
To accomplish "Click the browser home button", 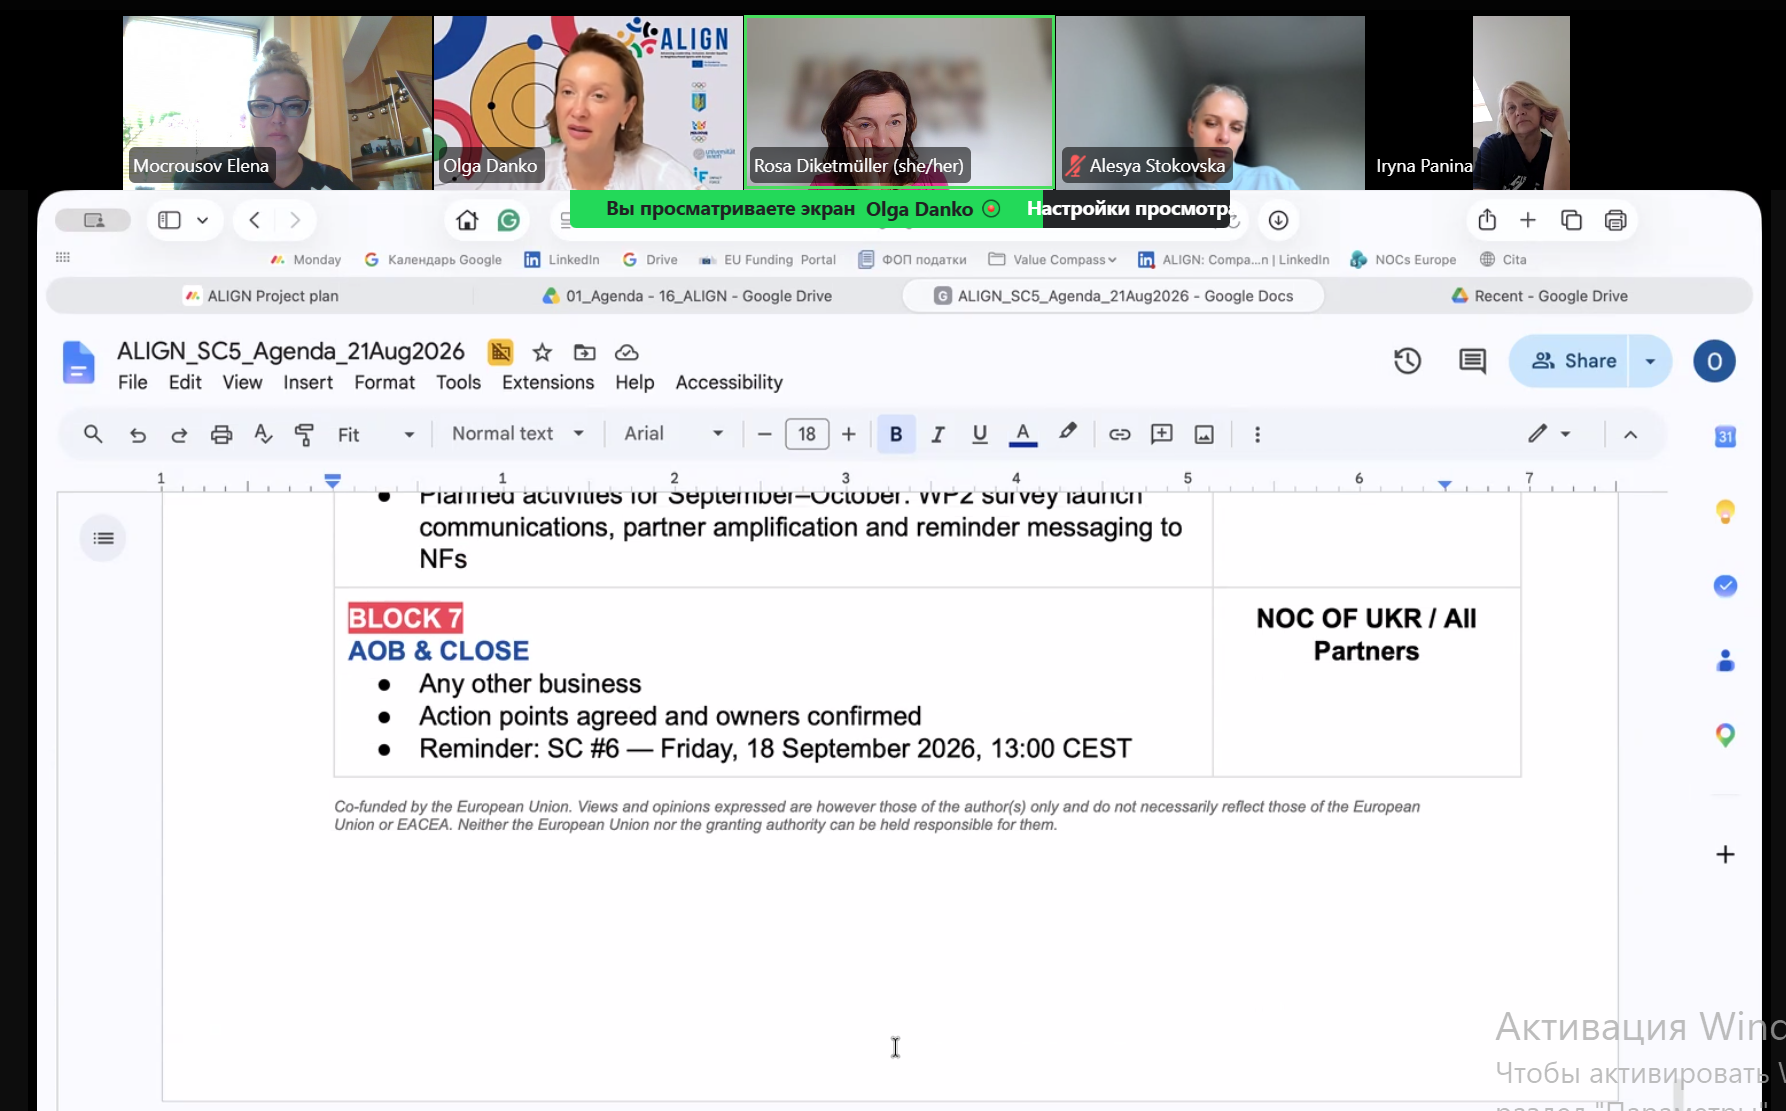I will tap(467, 220).
